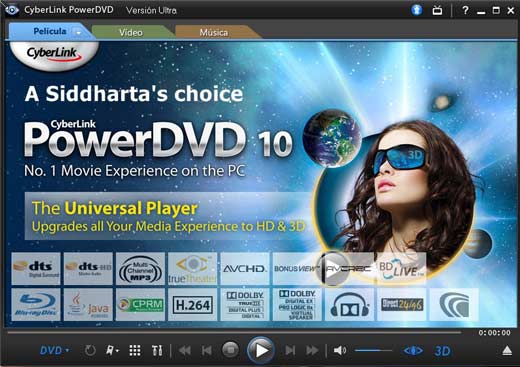Click the Java badge
The image size is (520, 367).
(x=88, y=305)
